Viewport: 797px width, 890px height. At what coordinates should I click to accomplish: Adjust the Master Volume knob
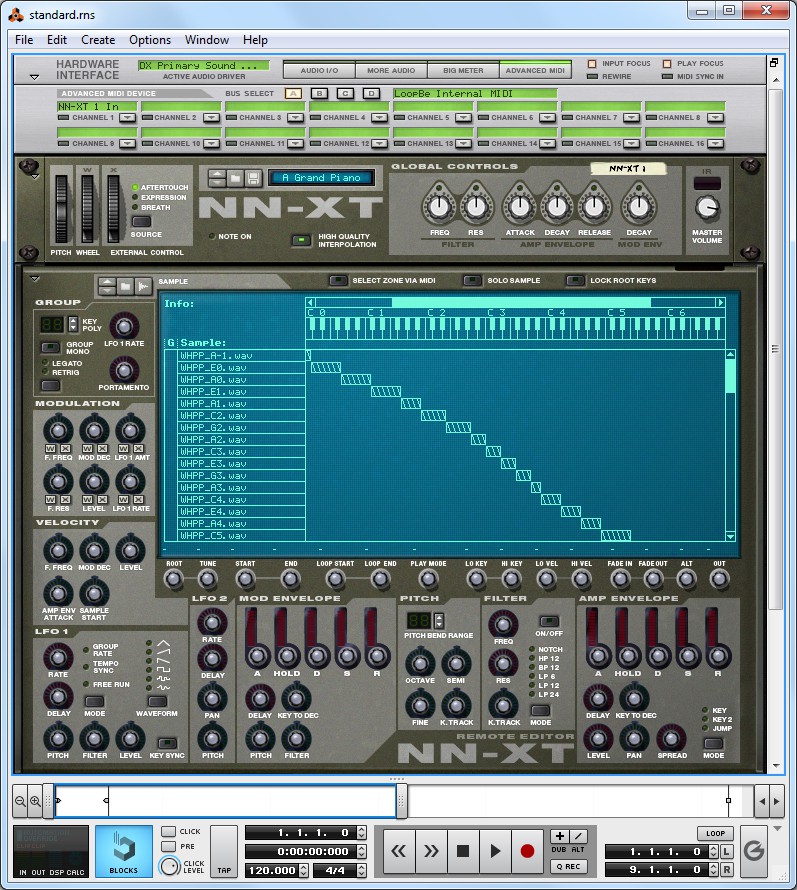pyautogui.click(x=707, y=208)
